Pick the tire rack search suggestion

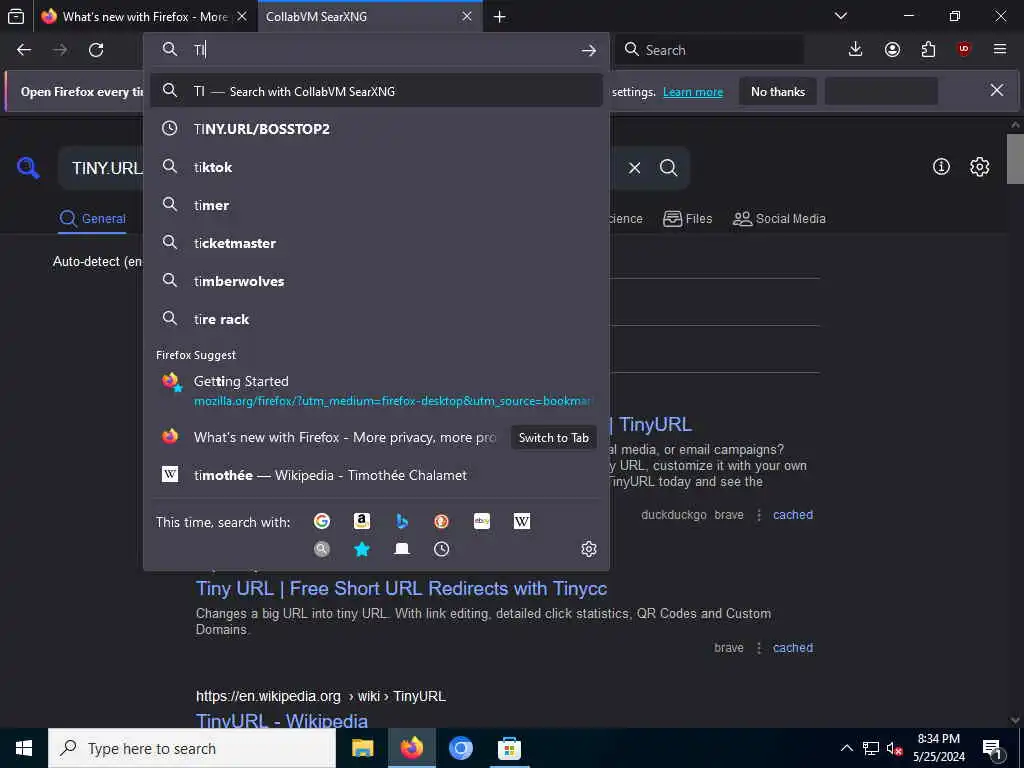(x=376, y=319)
